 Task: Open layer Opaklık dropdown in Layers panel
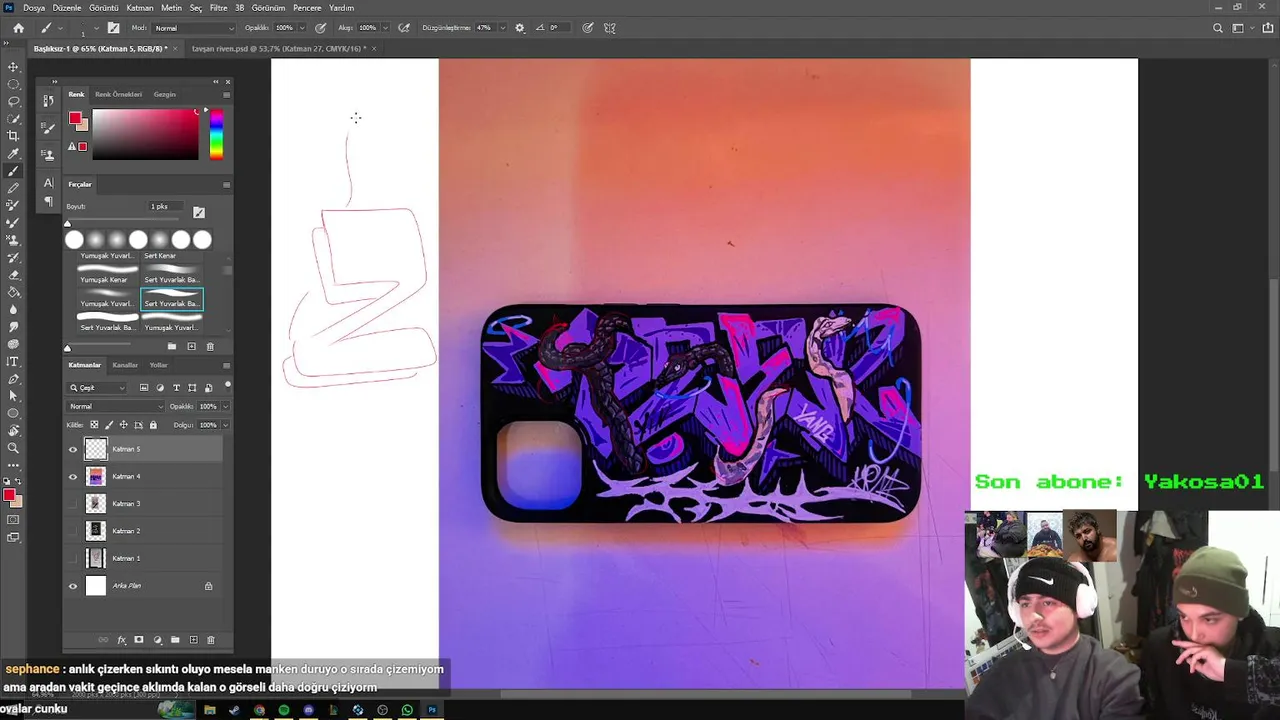point(225,407)
